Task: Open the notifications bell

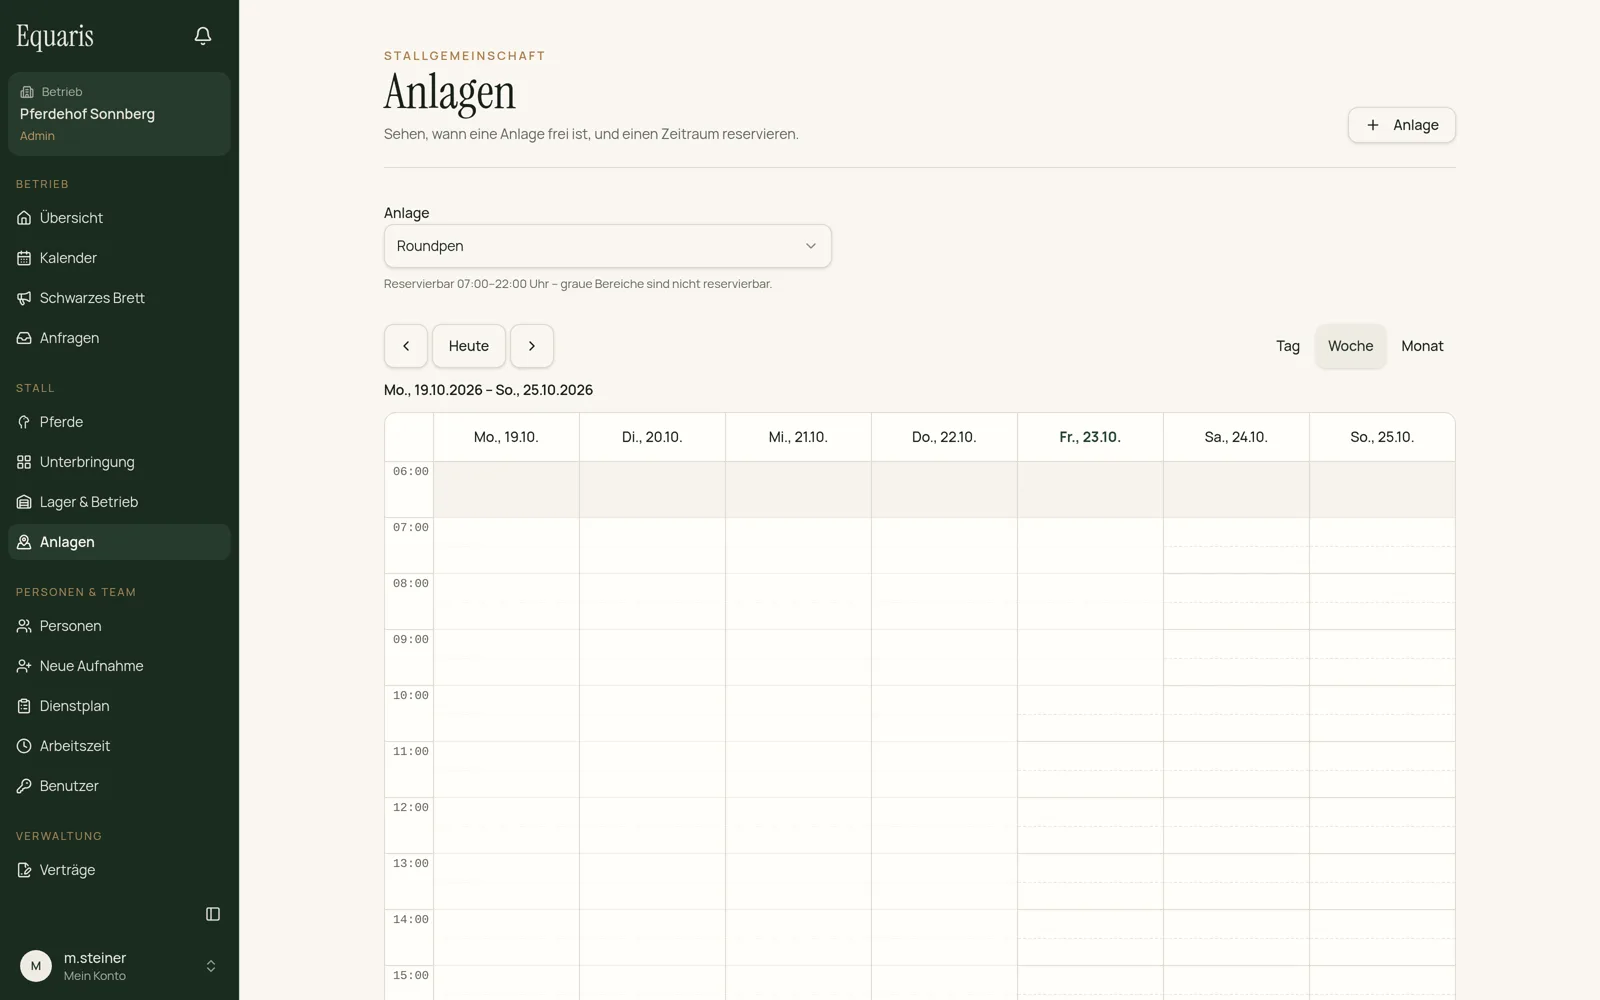Action: 203,36
